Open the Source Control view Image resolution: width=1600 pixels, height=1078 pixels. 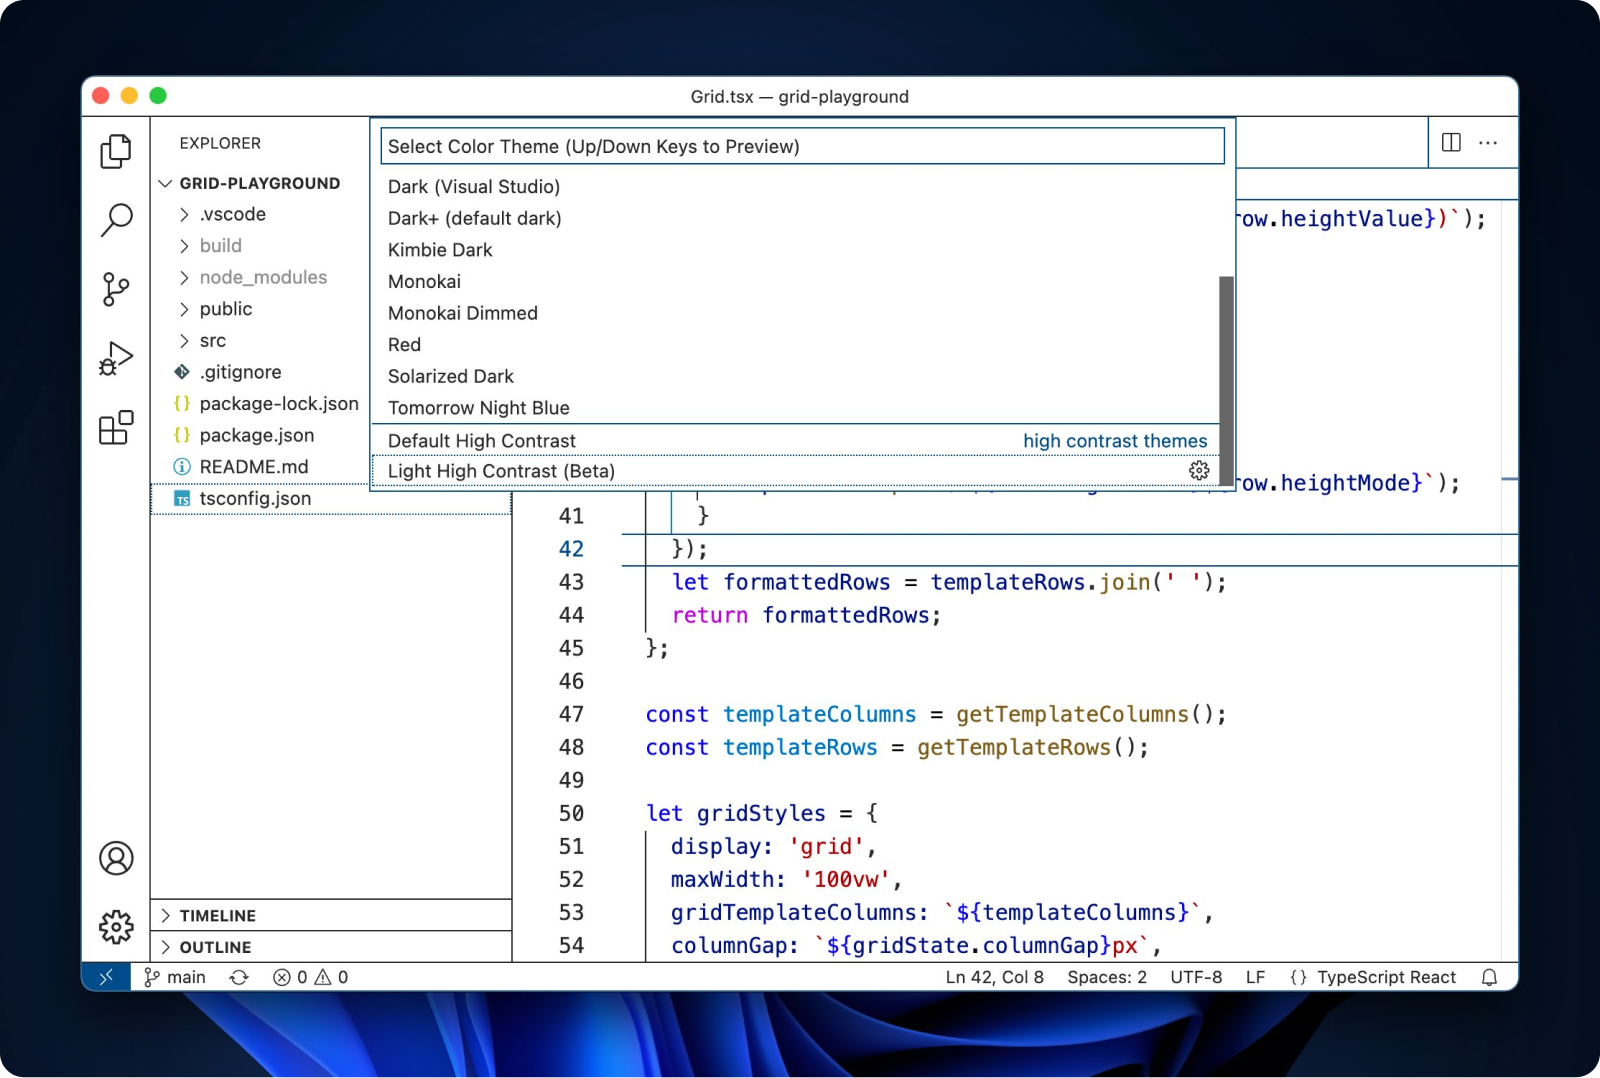coord(116,290)
